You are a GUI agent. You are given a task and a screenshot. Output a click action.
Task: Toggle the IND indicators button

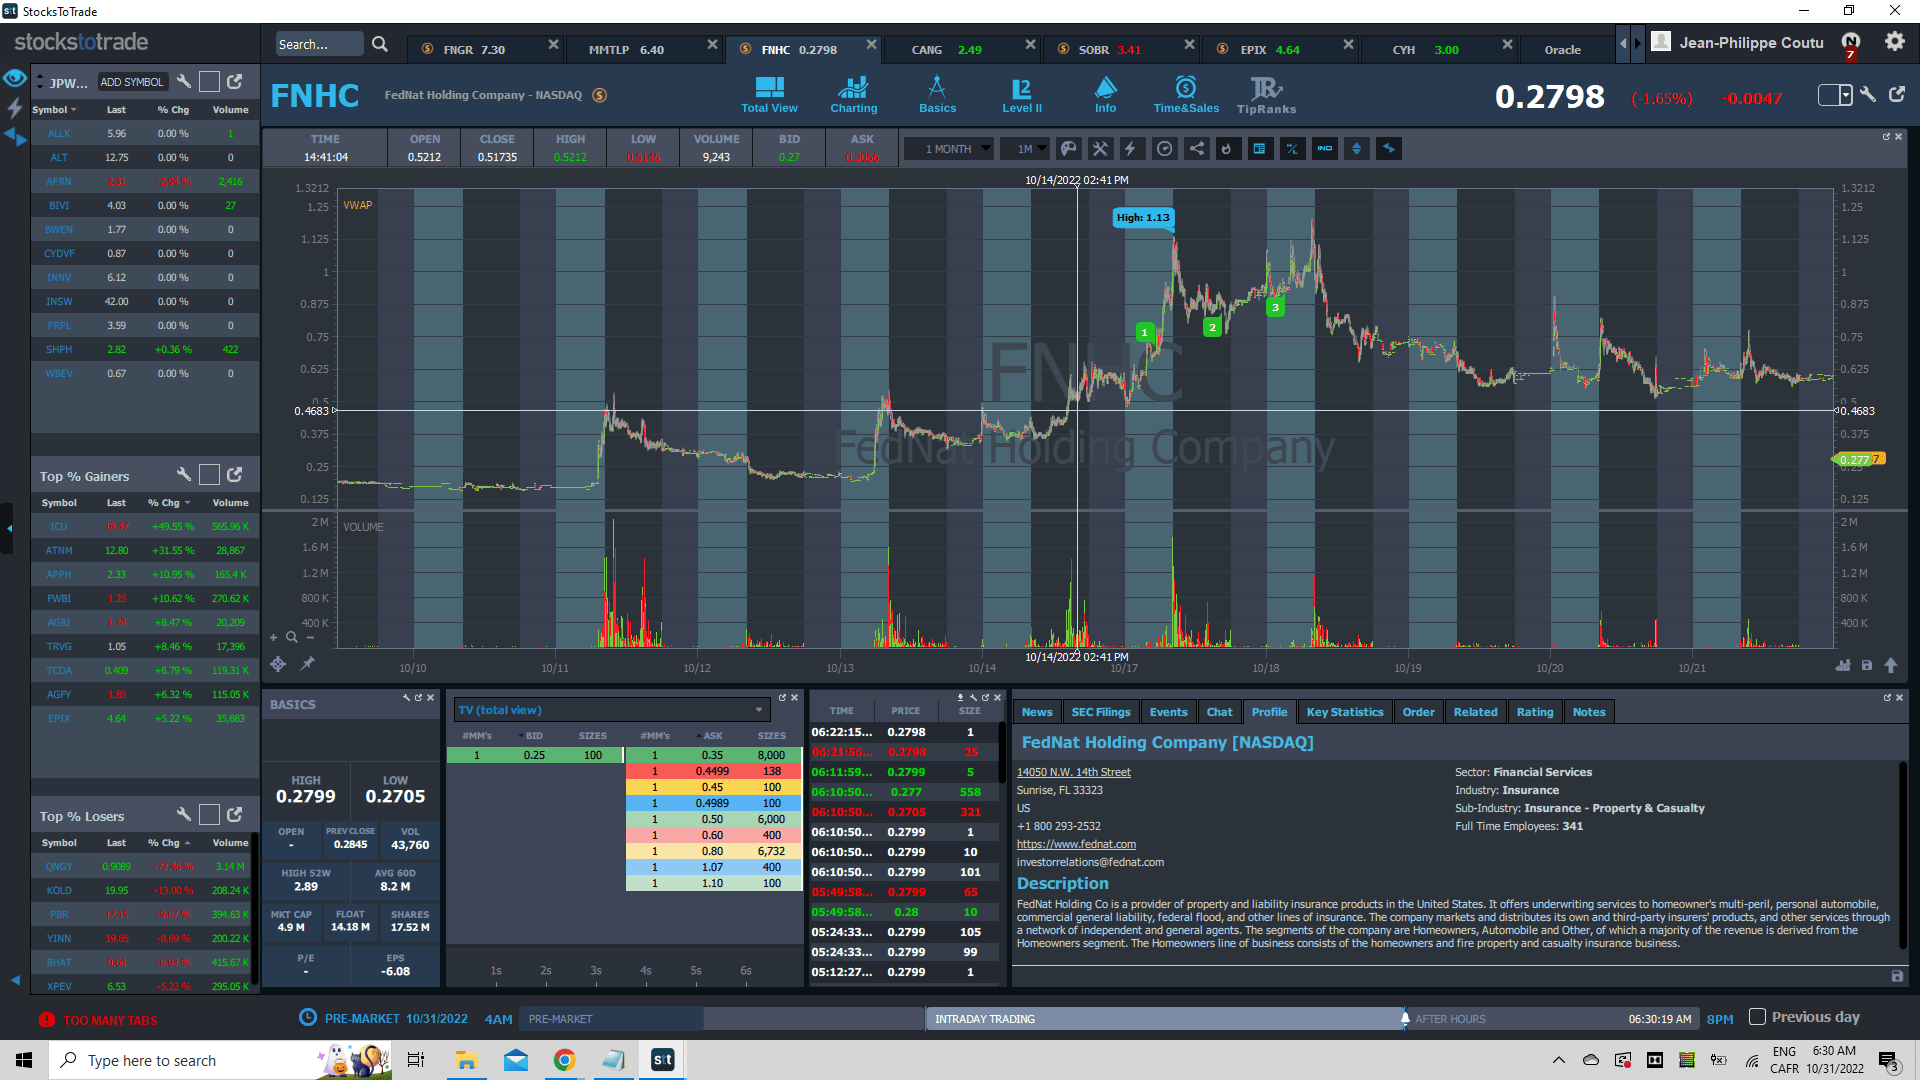[1324, 149]
